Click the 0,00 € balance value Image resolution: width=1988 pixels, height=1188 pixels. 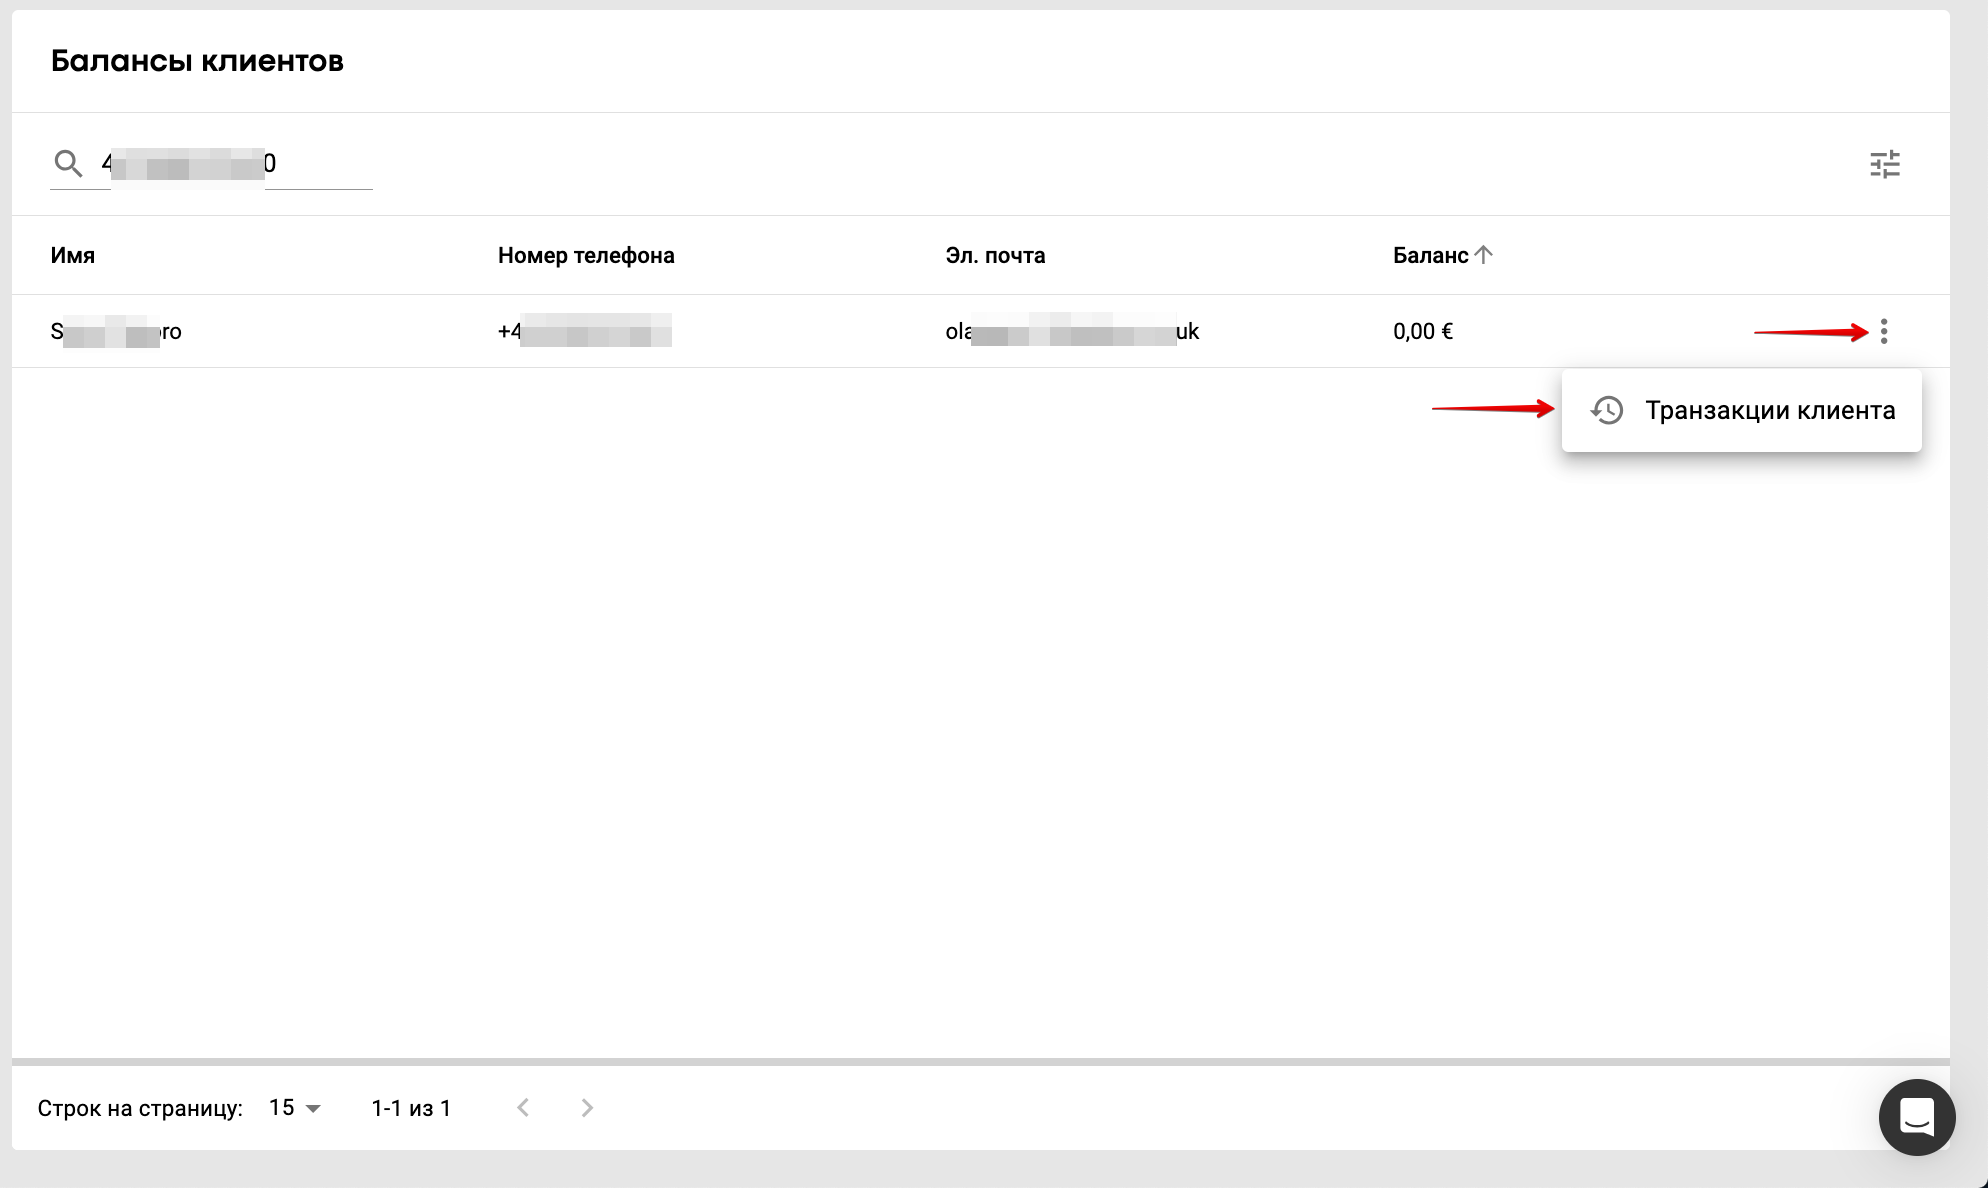pos(1422,331)
